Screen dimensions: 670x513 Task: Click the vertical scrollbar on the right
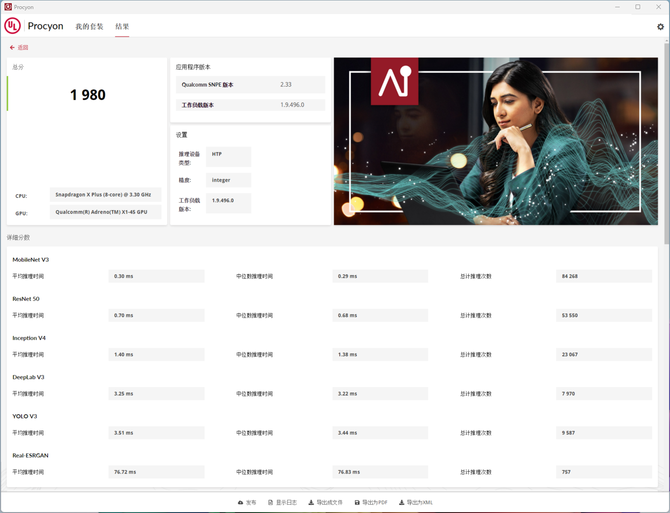[666, 150]
